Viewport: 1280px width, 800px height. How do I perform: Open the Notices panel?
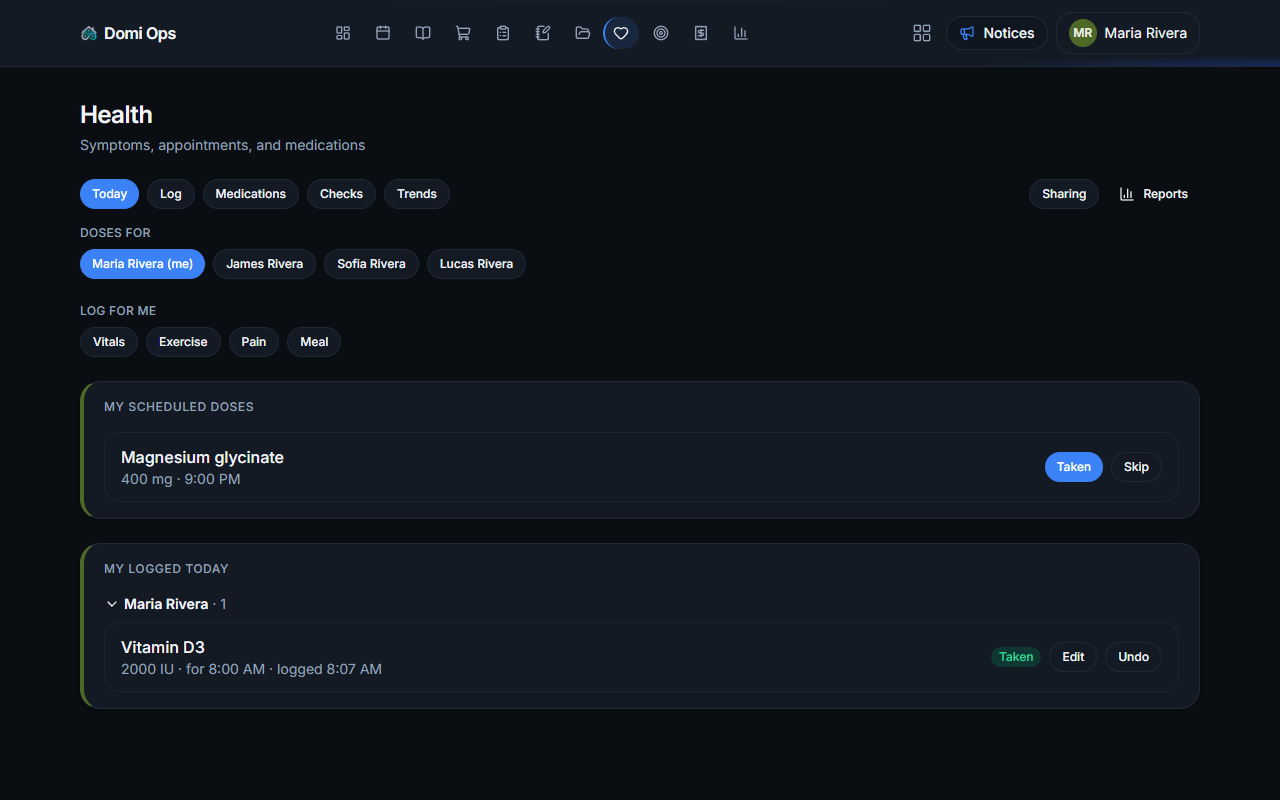coord(997,33)
